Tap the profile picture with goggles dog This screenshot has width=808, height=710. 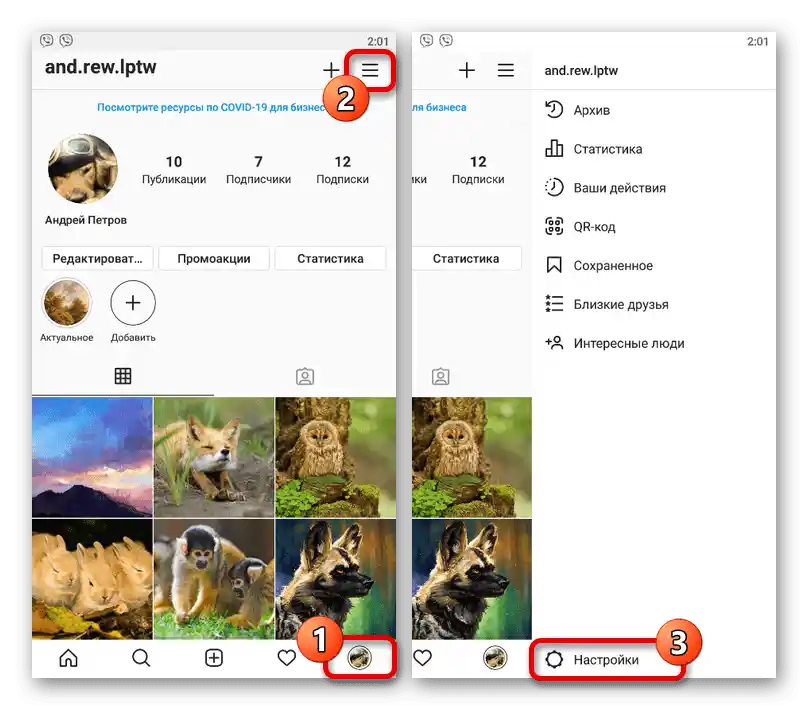coord(82,168)
